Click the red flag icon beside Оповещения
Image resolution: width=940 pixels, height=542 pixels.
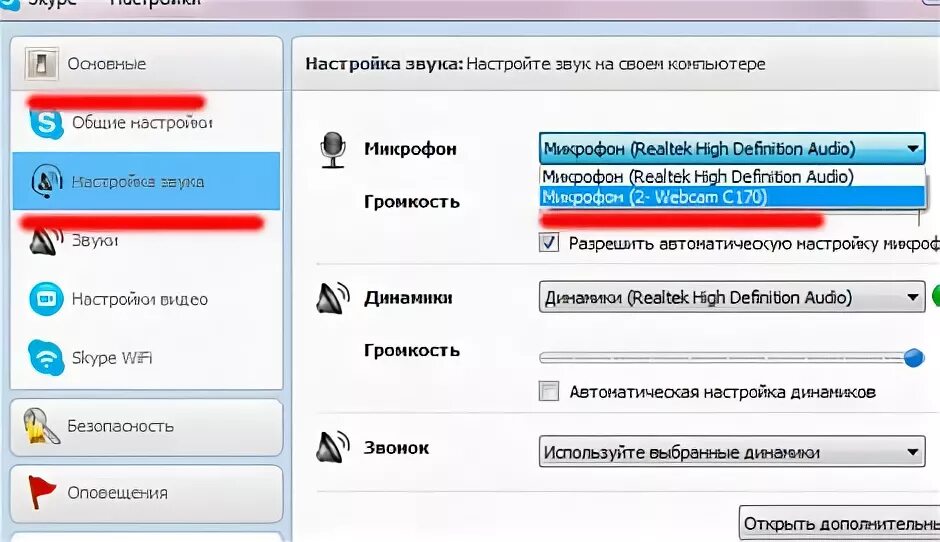coord(41,492)
